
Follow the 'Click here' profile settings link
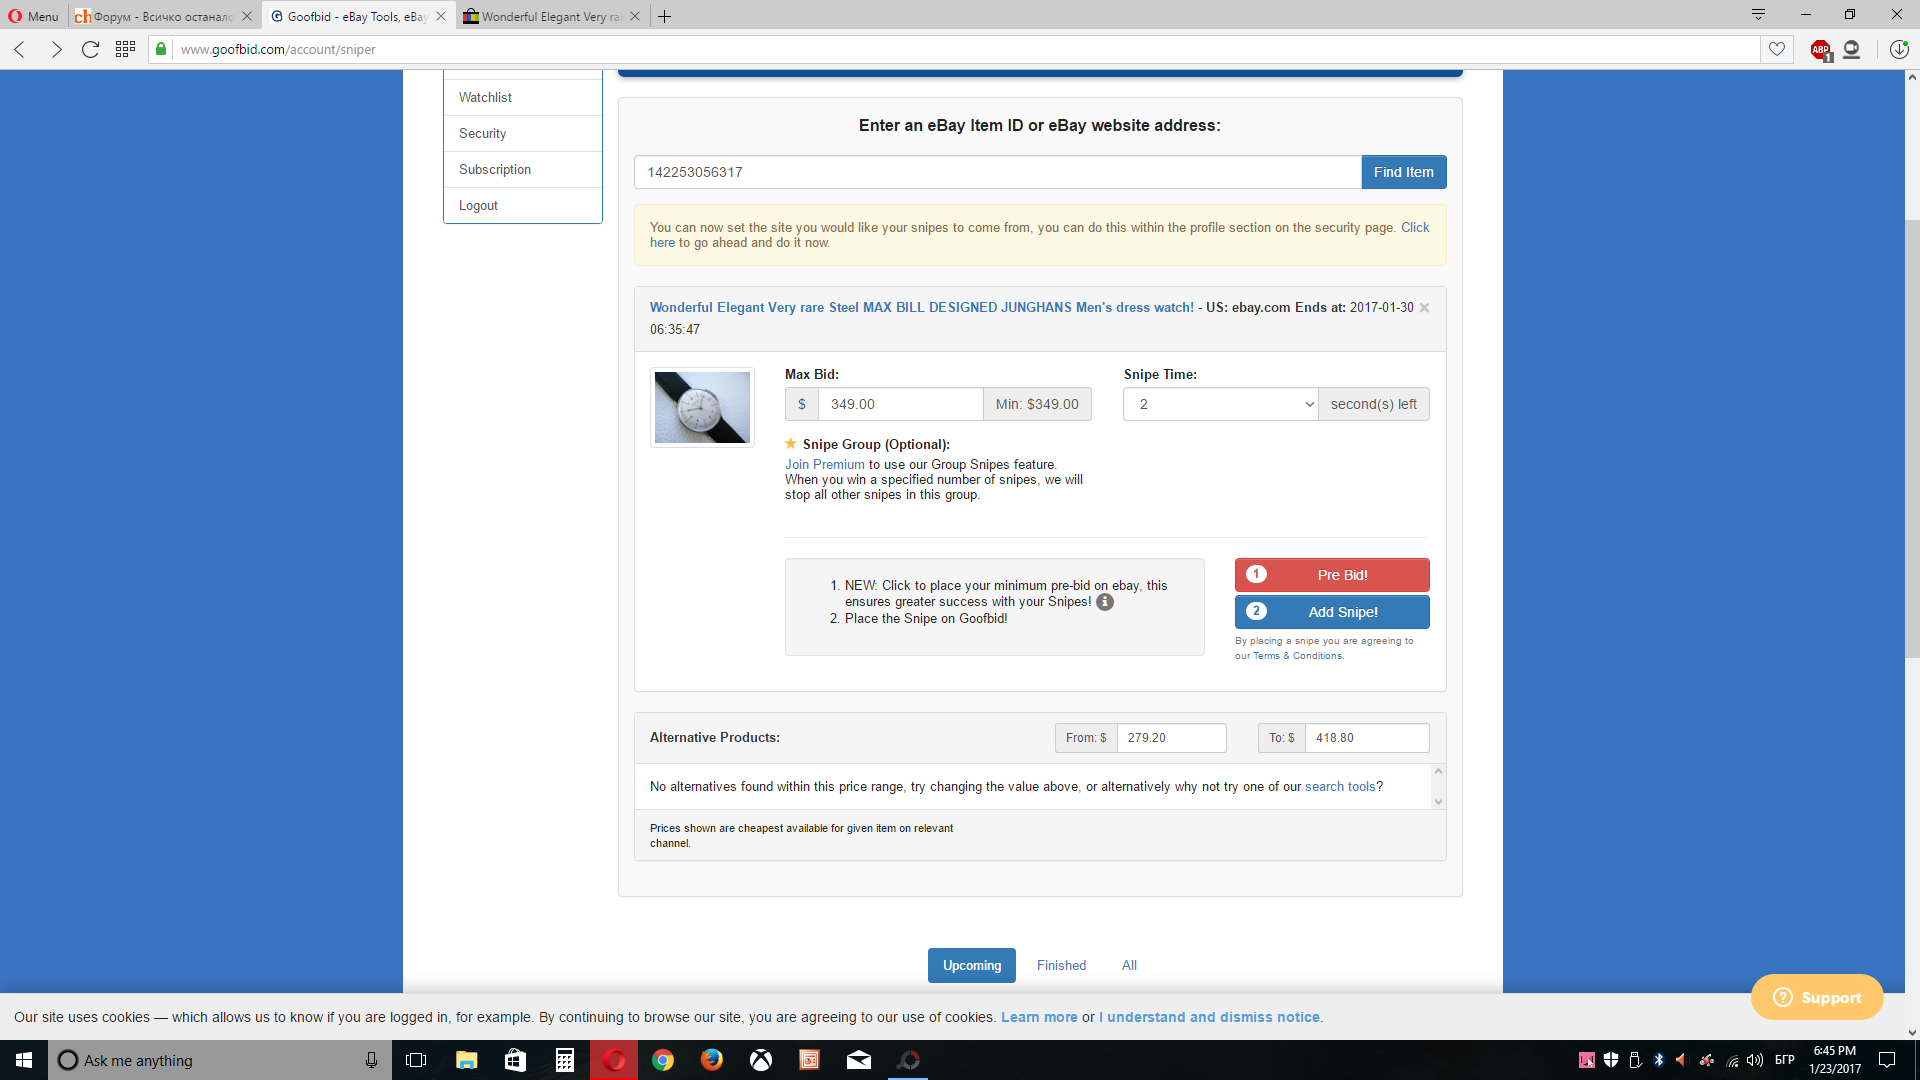point(1414,227)
